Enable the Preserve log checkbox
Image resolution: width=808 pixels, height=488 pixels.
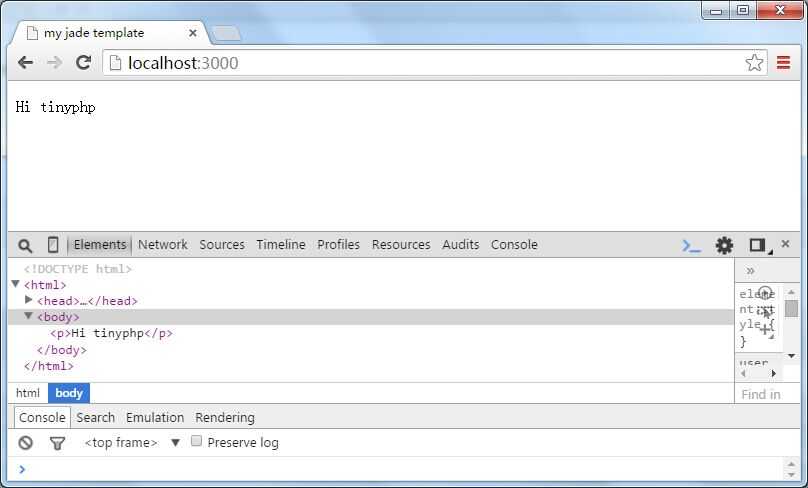click(x=196, y=441)
